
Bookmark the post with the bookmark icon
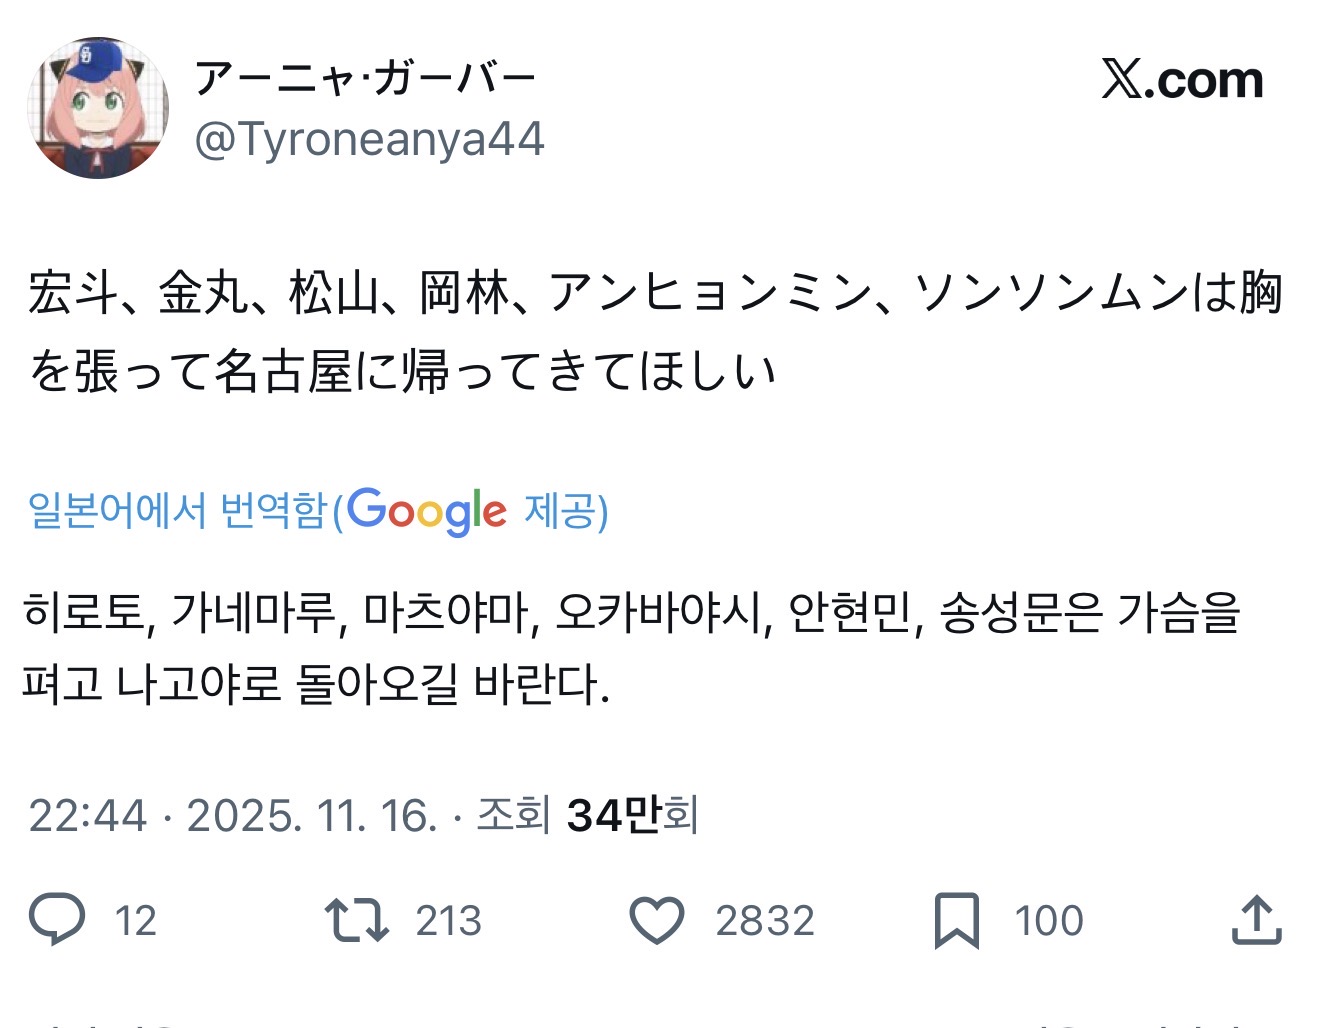click(x=956, y=920)
